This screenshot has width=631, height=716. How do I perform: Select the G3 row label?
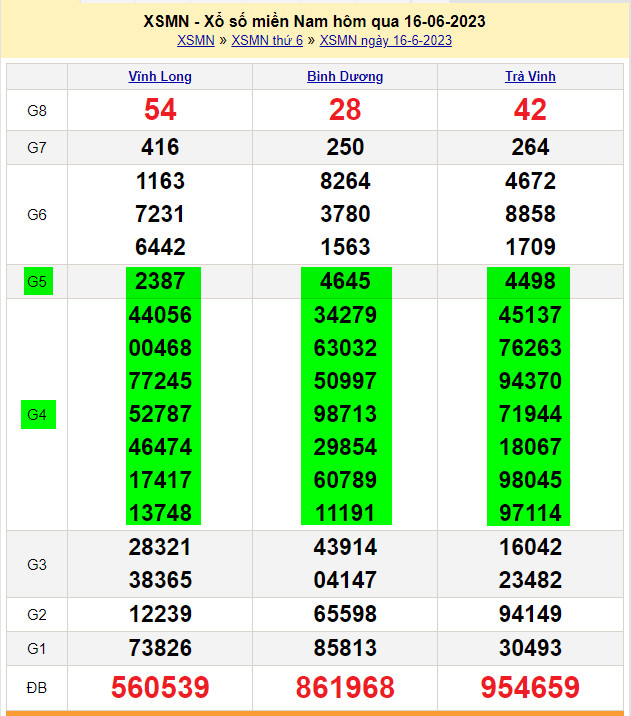(x=37, y=564)
